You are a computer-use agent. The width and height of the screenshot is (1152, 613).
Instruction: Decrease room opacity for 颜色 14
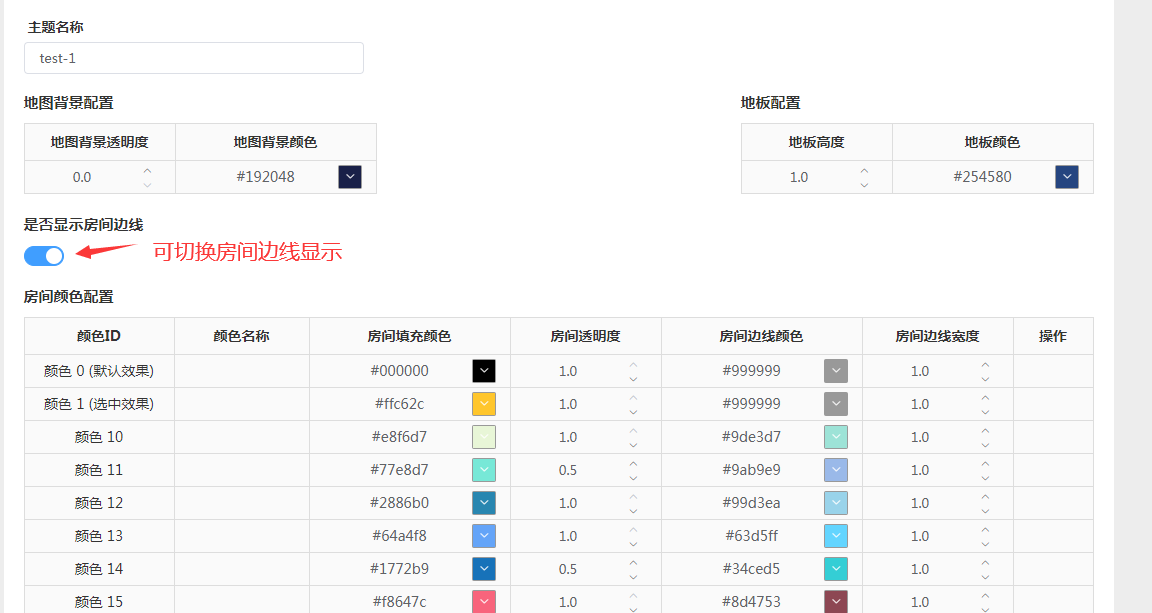633,576
